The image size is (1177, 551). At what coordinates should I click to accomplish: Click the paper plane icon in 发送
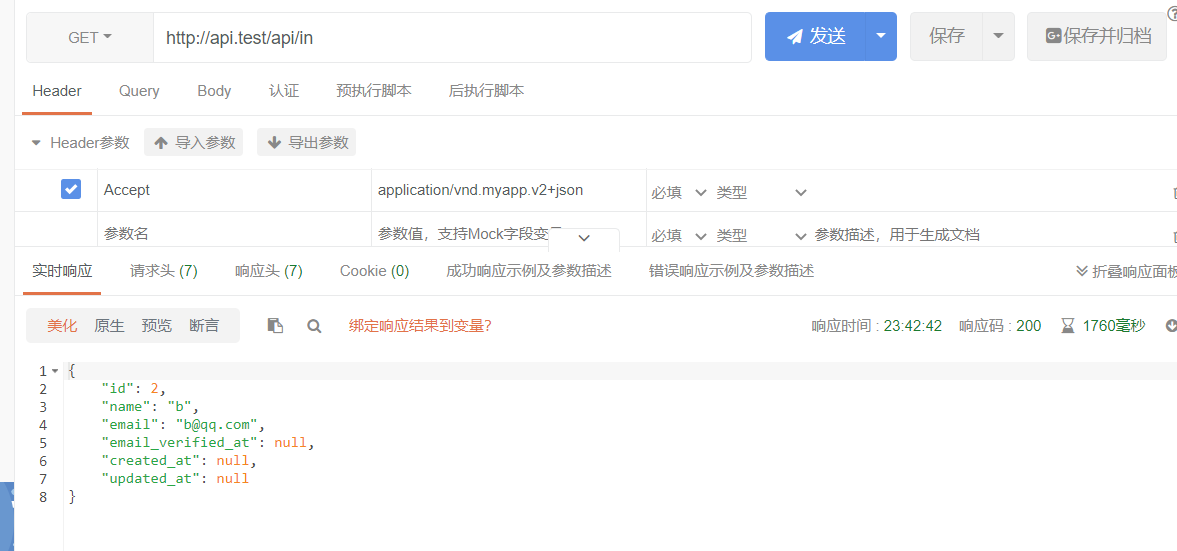pos(795,37)
